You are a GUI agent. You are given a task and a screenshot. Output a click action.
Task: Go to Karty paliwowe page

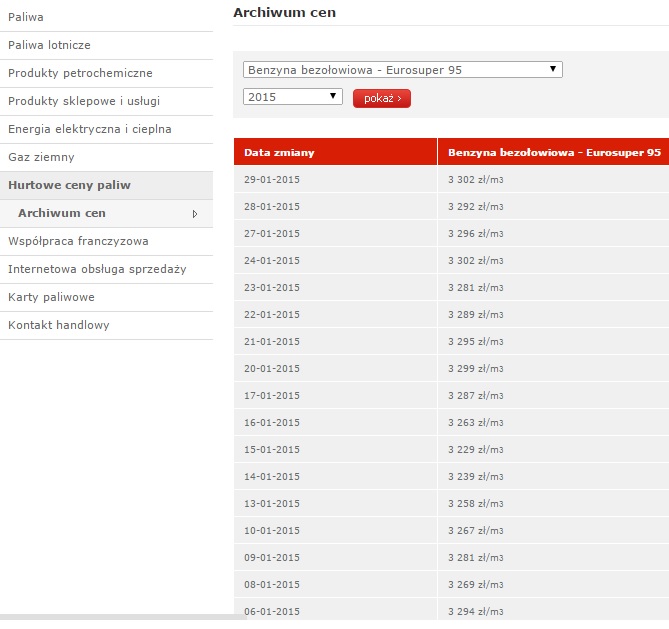click(x=51, y=297)
